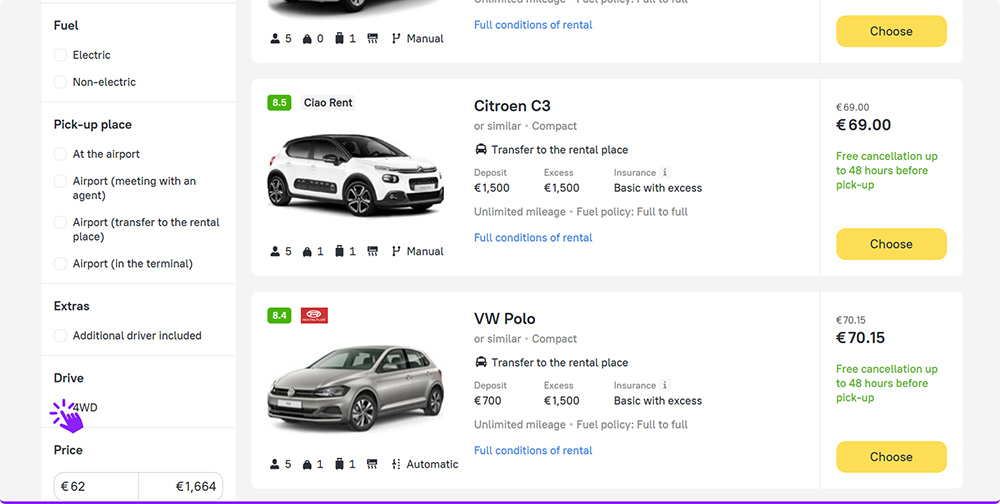Tick Airport (in the terminal) checkbox
1000x504 pixels.
(x=61, y=263)
